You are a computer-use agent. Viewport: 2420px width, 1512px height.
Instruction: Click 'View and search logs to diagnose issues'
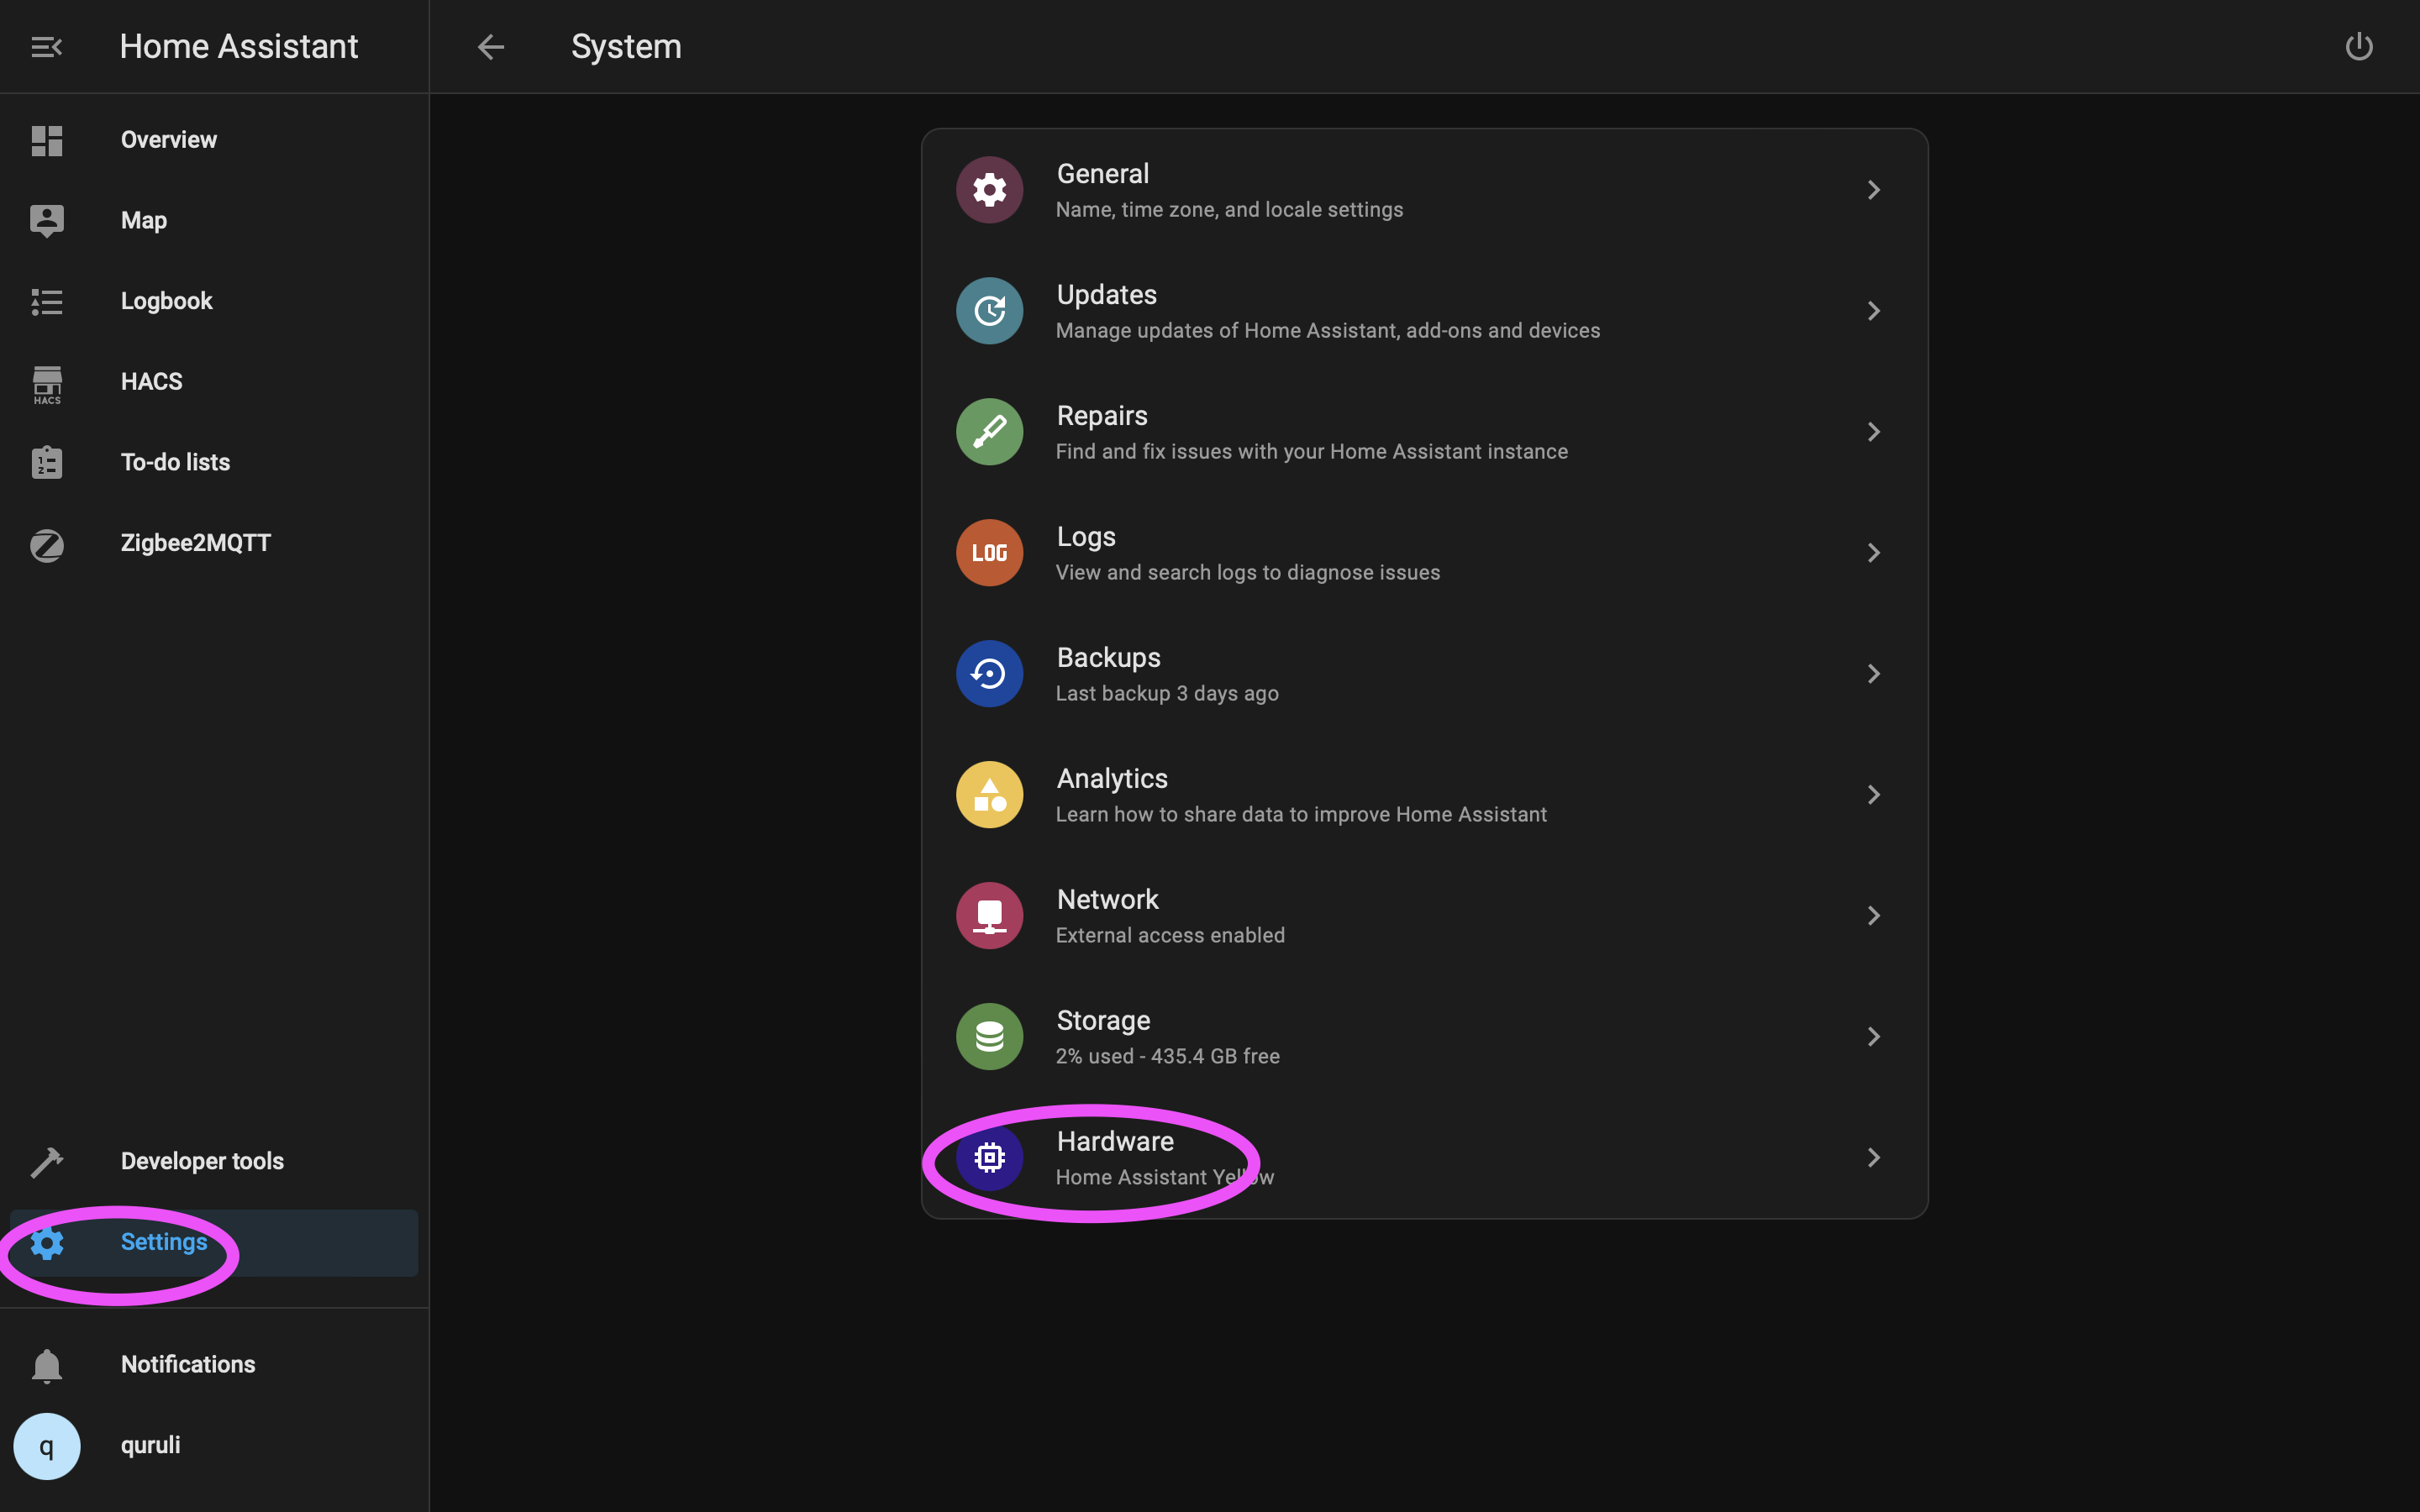click(1248, 573)
